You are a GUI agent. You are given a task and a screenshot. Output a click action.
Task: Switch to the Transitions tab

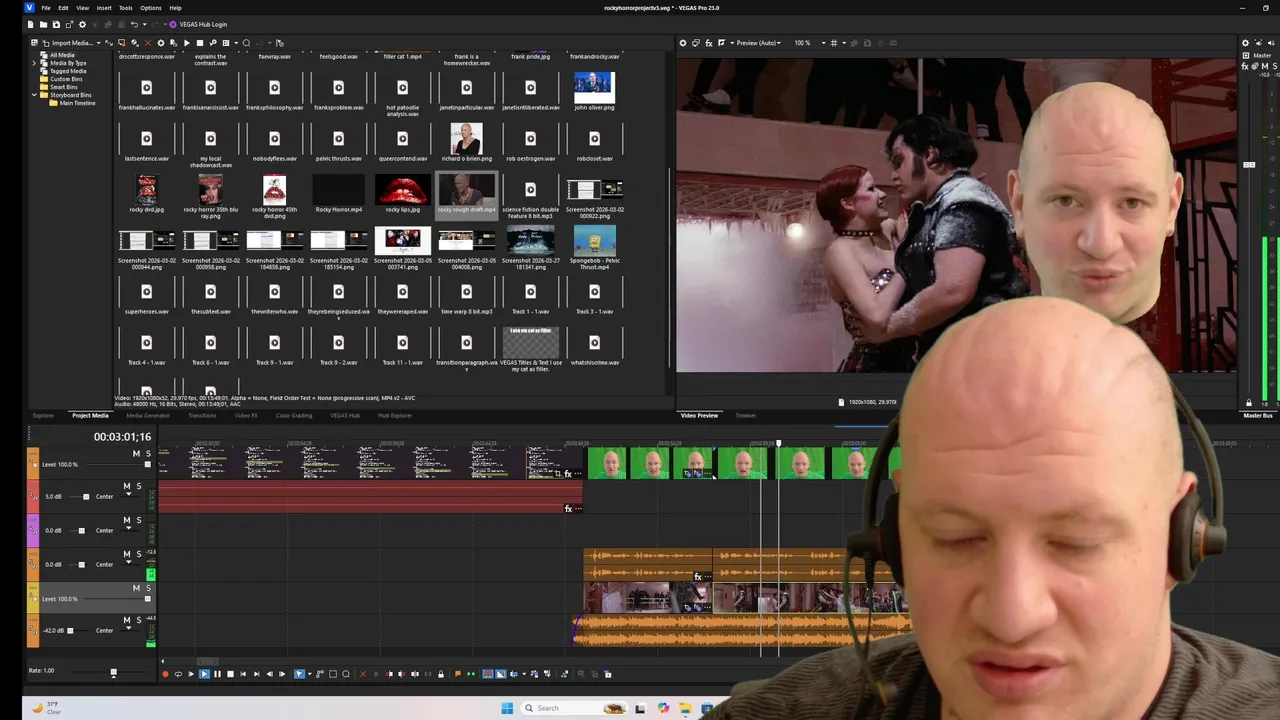(x=202, y=415)
